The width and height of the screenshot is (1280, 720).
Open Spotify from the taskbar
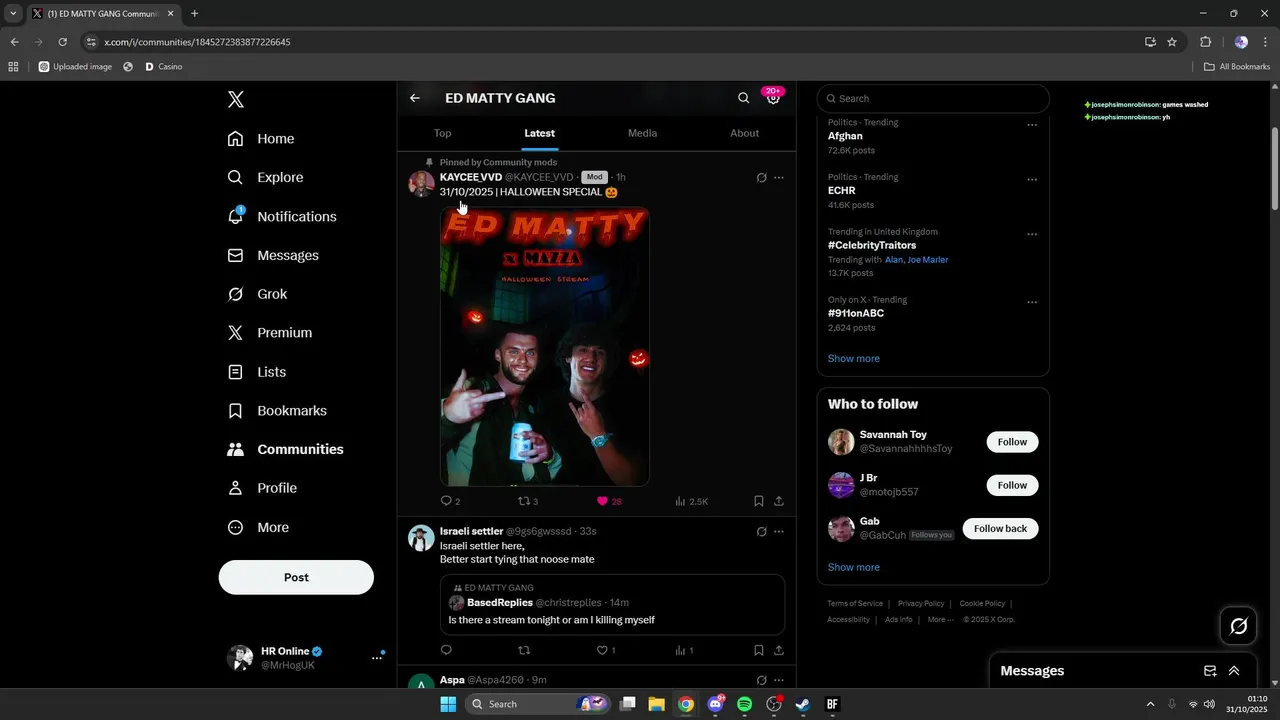[744, 704]
